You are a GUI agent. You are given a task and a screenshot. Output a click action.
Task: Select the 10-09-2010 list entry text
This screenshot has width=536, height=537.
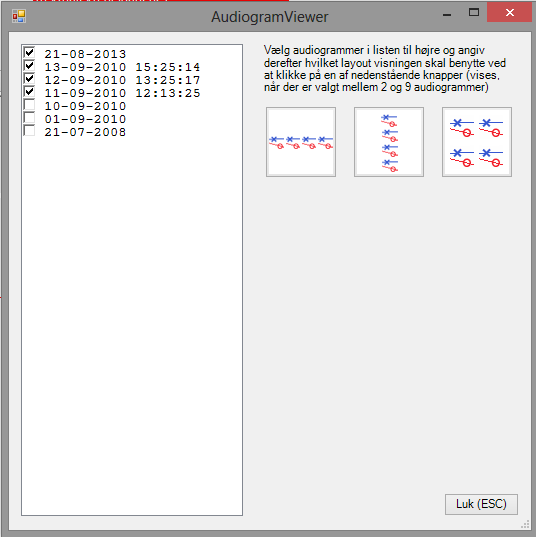[85, 106]
